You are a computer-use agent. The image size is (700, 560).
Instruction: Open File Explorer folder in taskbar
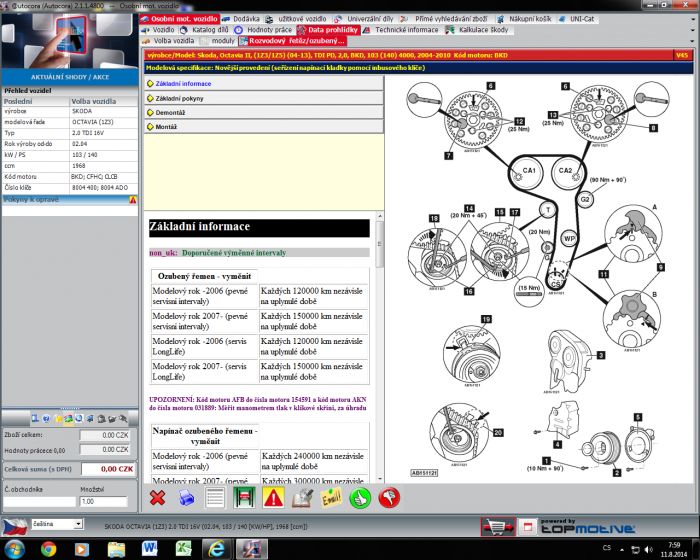pyautogui.click(x=116, y=548)
